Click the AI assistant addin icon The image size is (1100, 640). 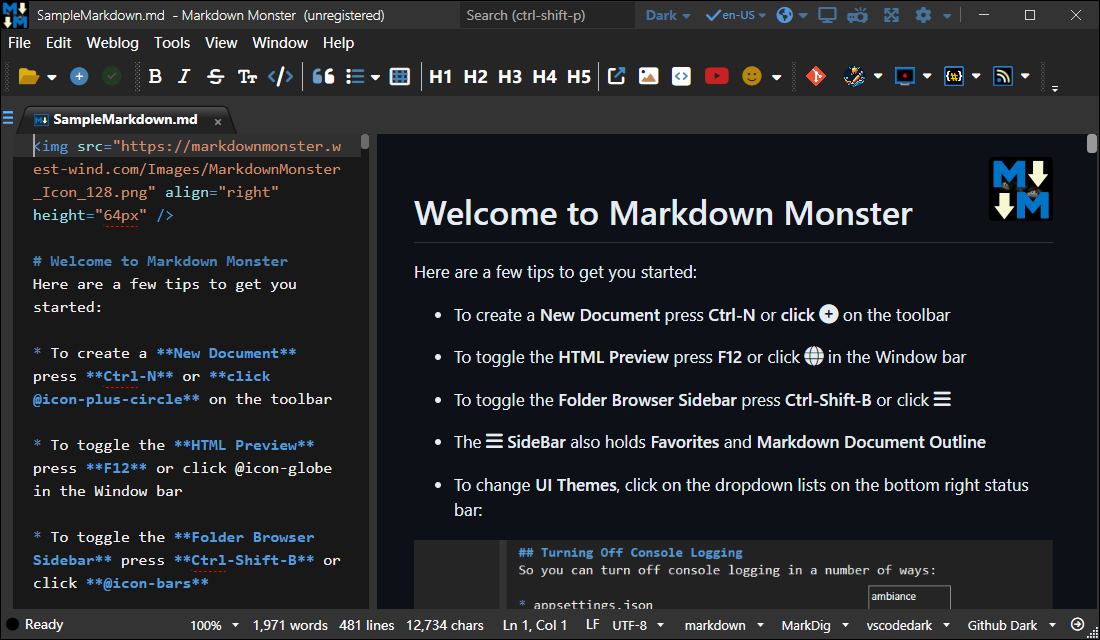coord(854,76)
